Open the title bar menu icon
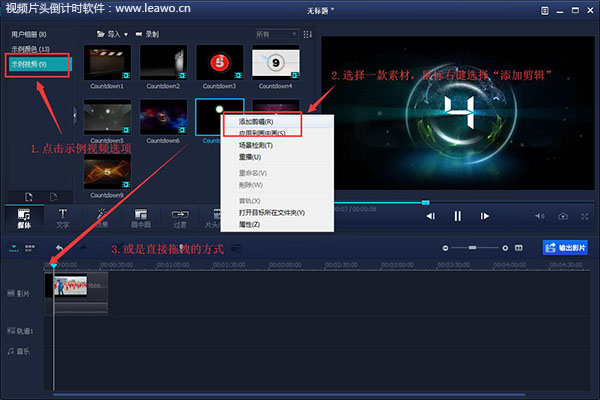The height and width of the screenshot is (400, 600). tap(545, 11)
